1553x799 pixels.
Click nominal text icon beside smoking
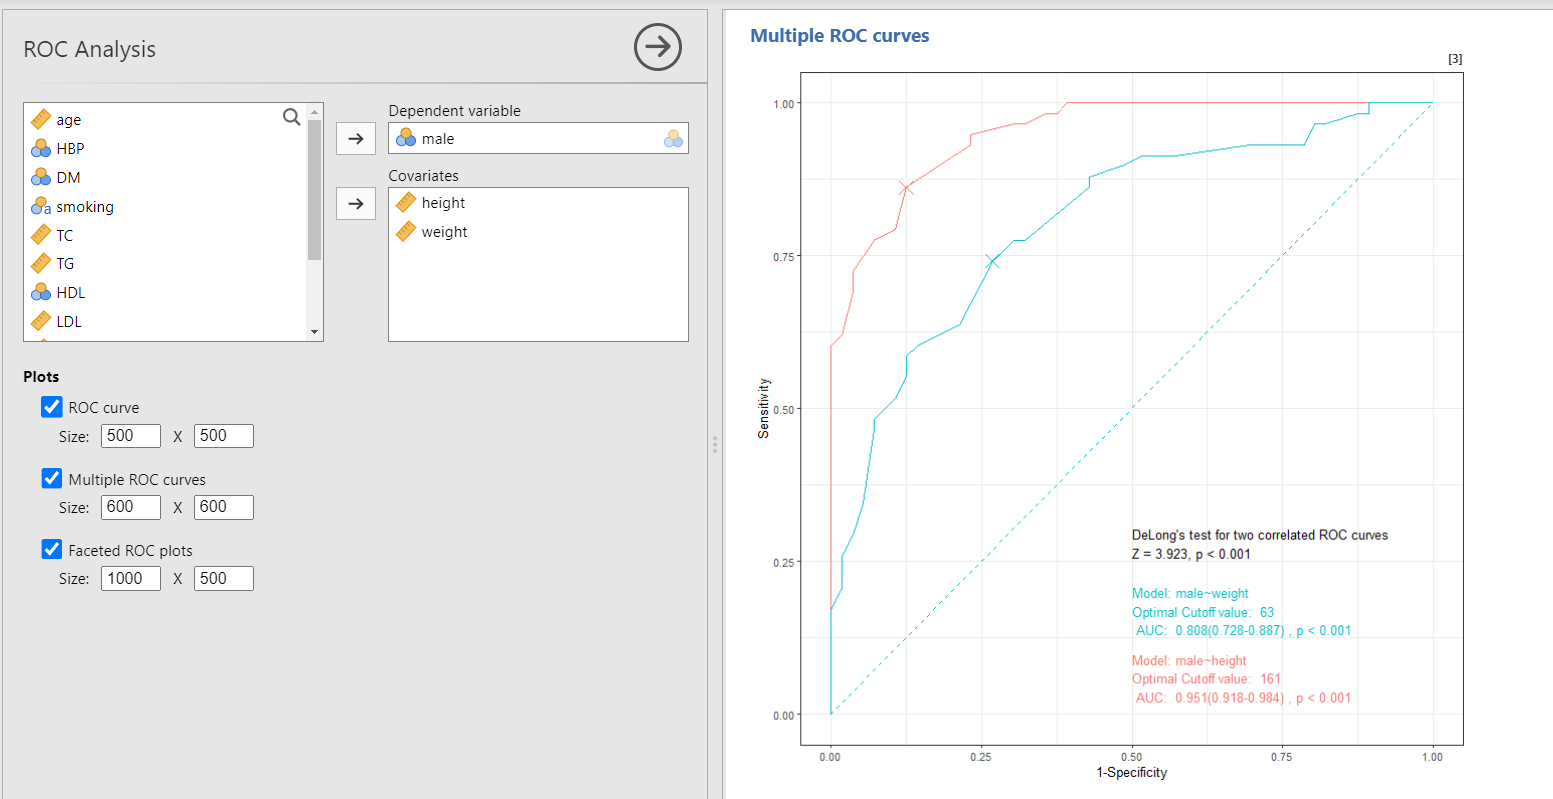click(41, 206)
